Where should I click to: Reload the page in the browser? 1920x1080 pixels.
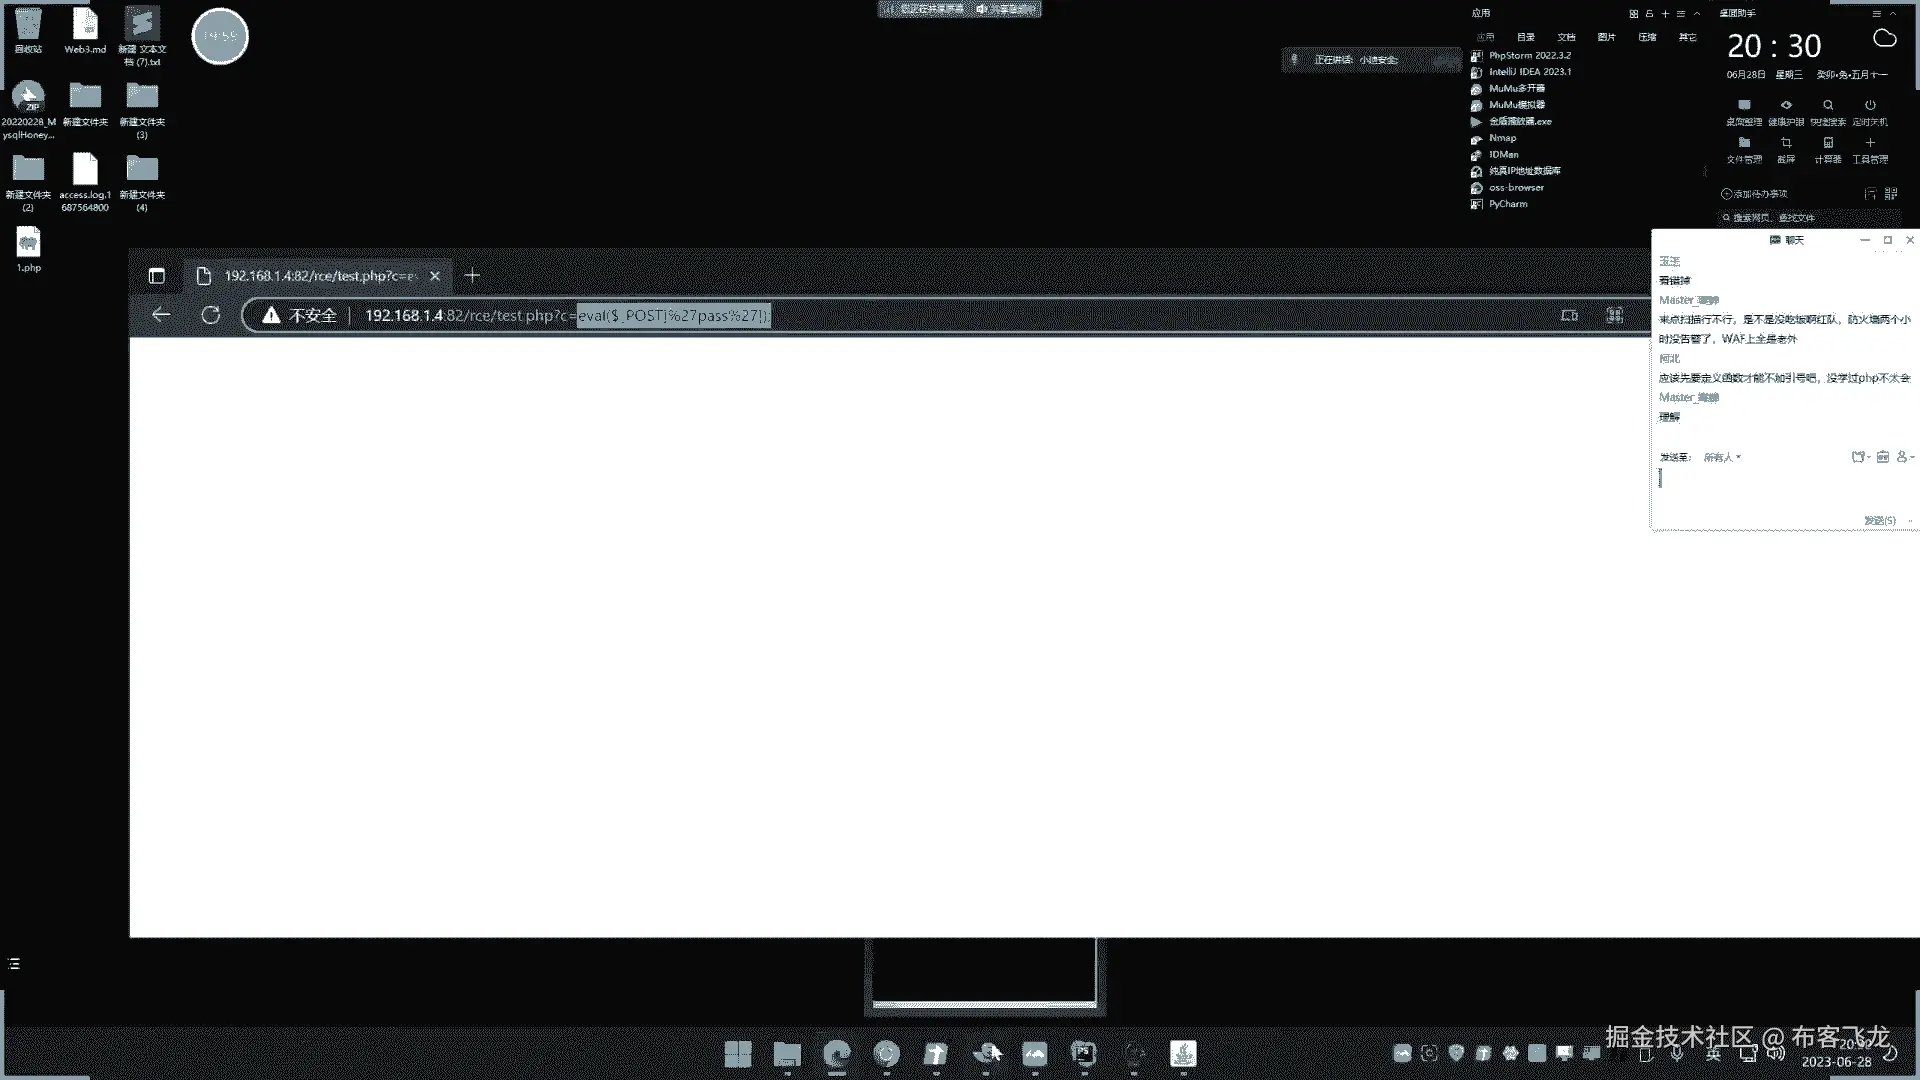210,315
